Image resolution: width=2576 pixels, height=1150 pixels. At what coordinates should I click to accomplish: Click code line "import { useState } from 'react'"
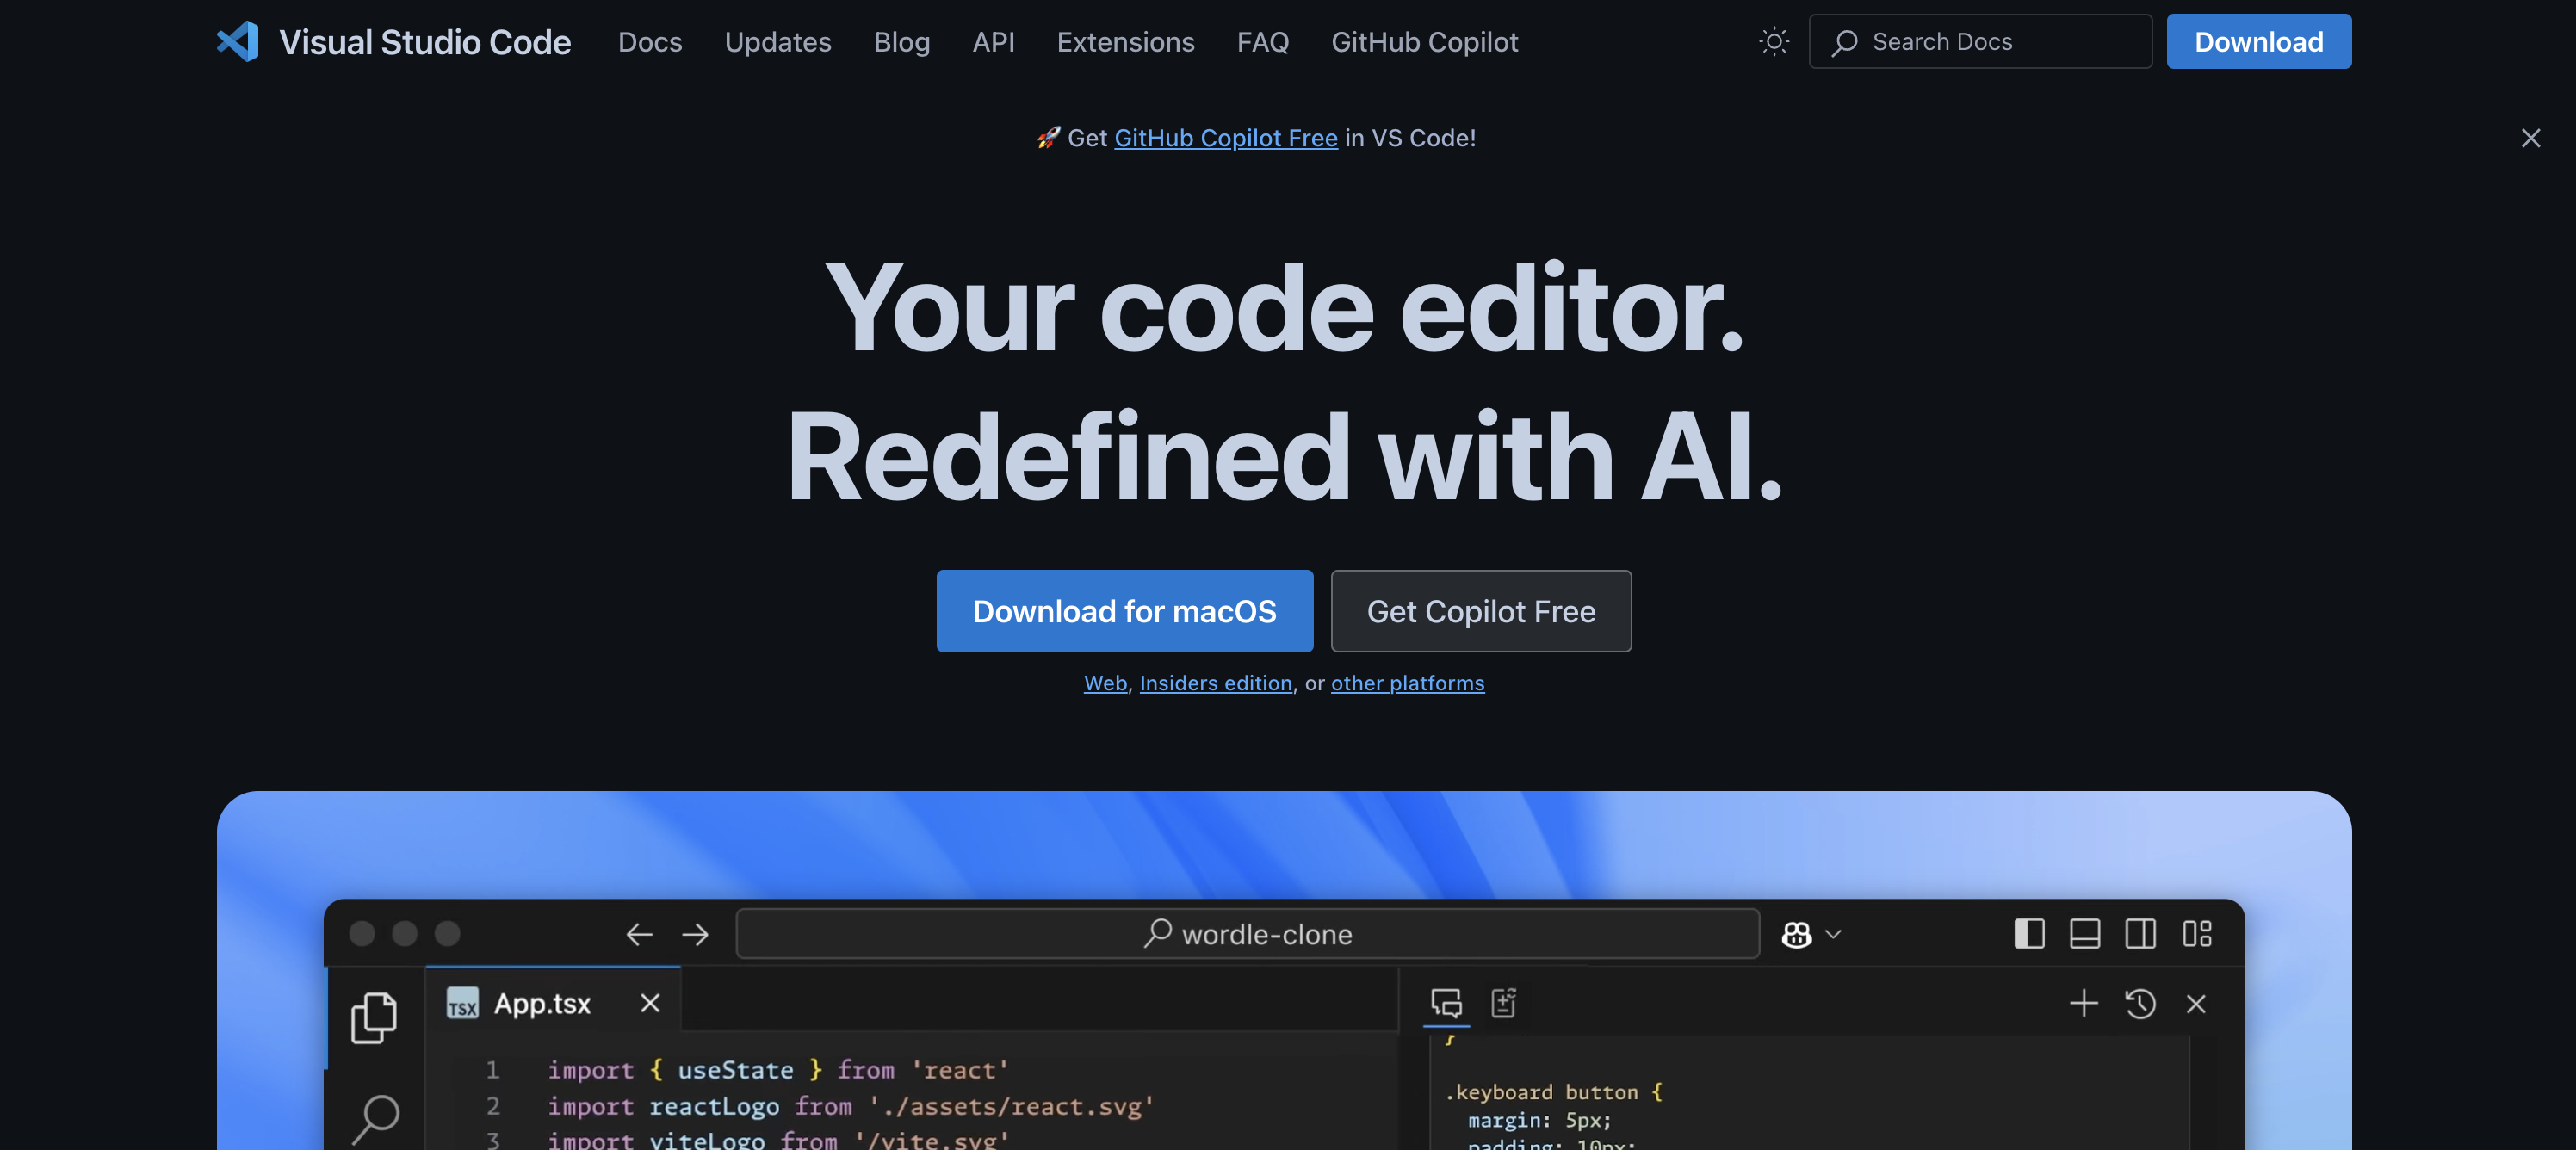tap(778, 1070)
